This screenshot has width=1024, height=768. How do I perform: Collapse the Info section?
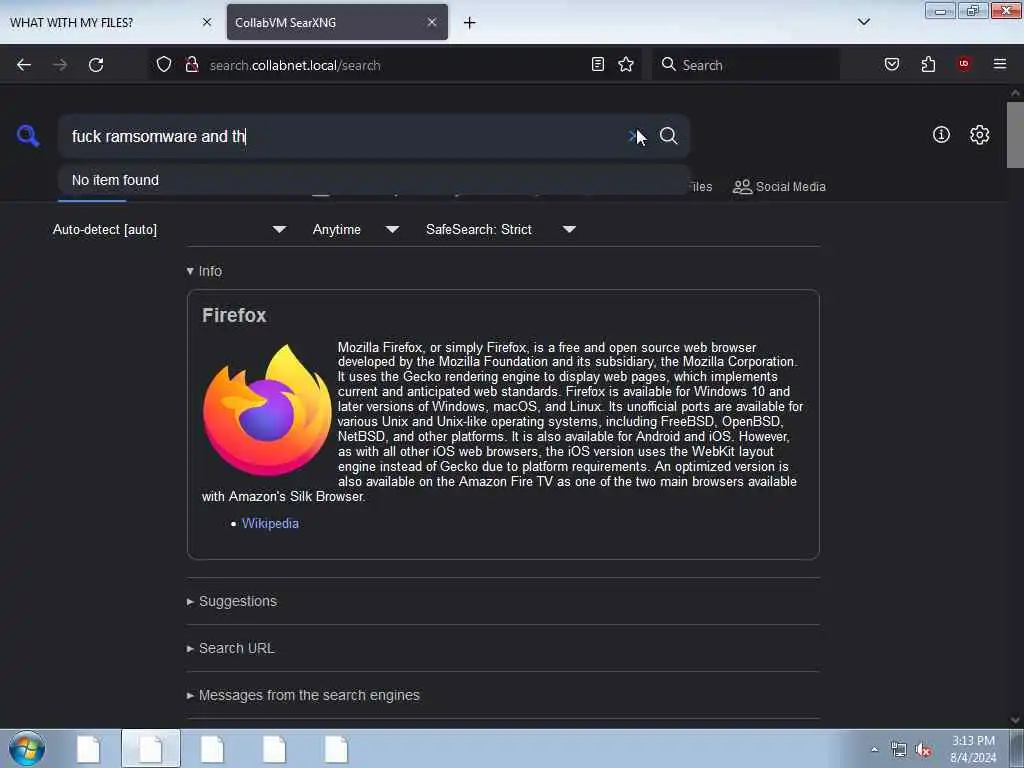click(204, 271)
